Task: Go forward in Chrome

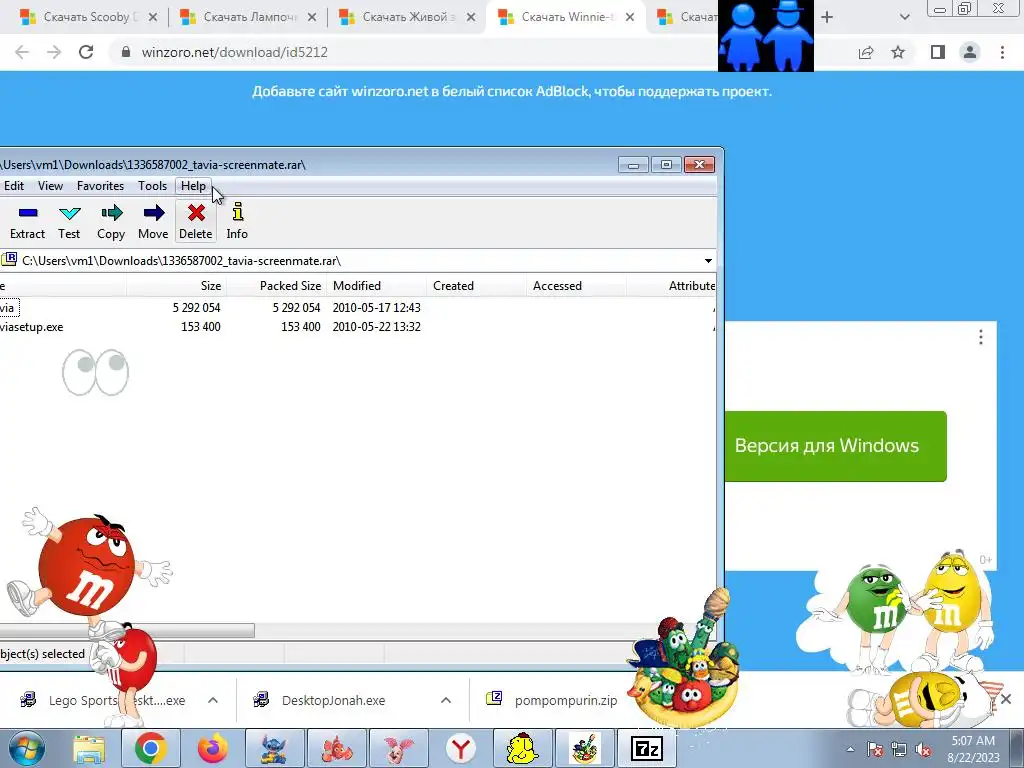Action: pyautogui.click(x=54, y=52)
